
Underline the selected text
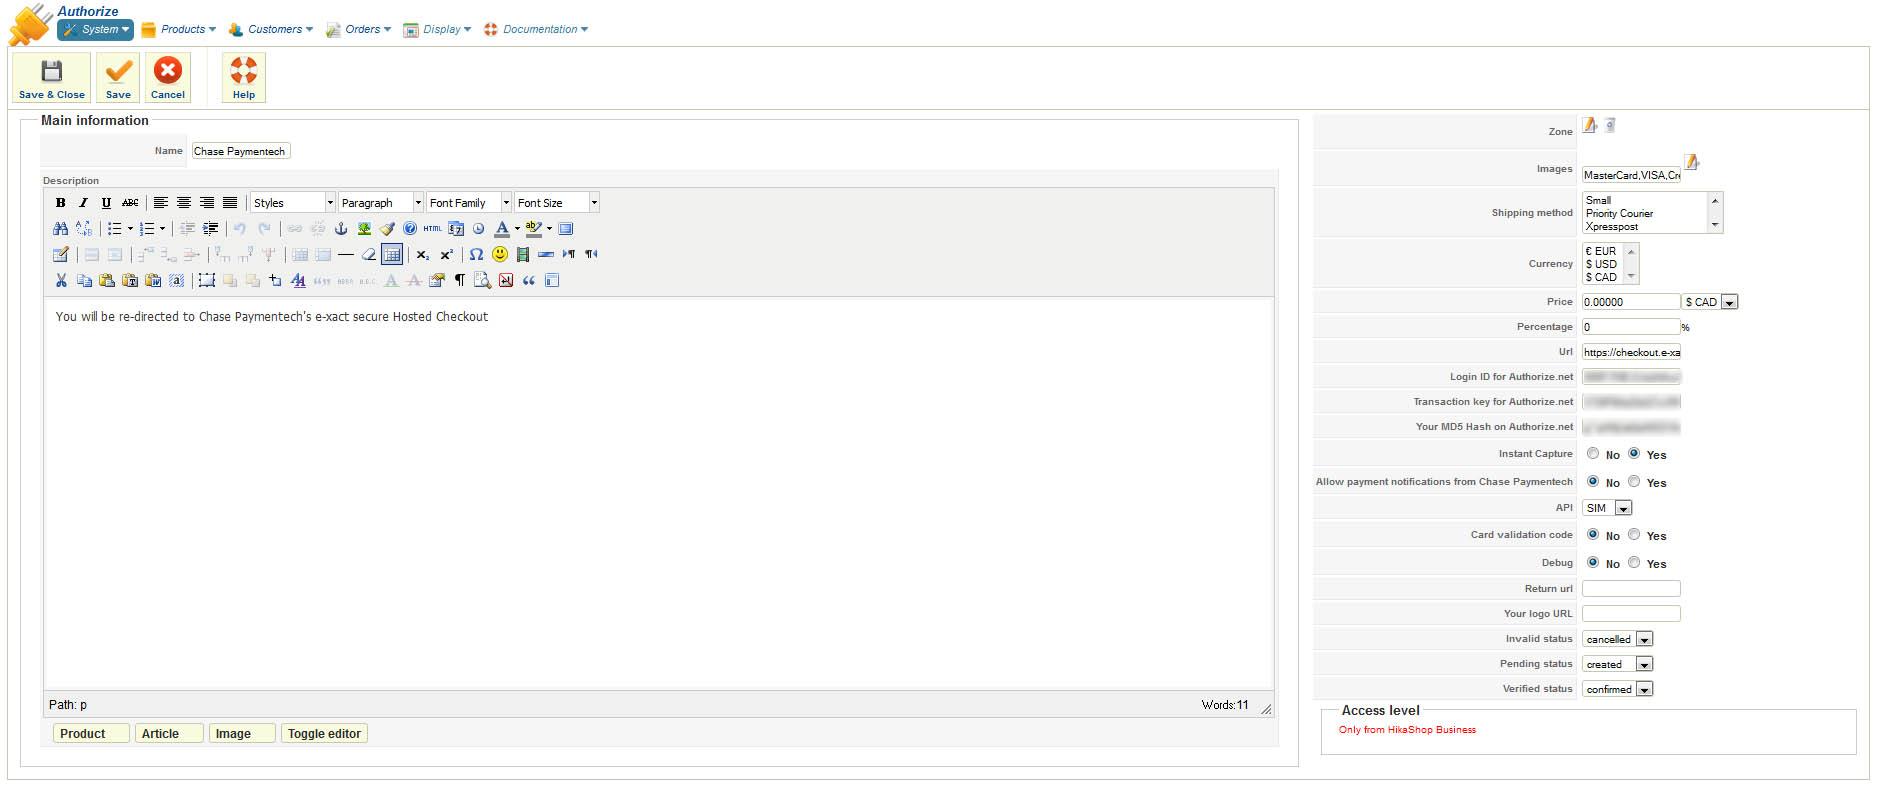(107, 203)
